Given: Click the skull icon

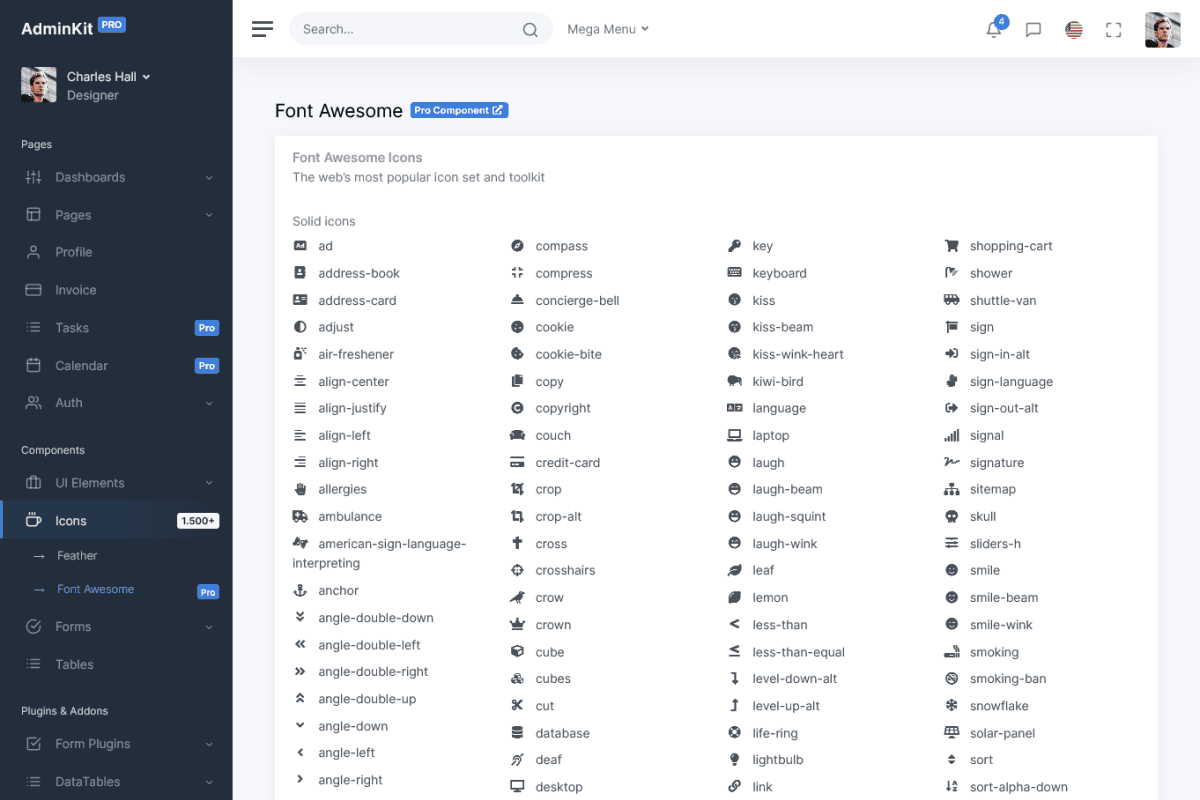Looking at the screenshot, I should pos(951,517).
